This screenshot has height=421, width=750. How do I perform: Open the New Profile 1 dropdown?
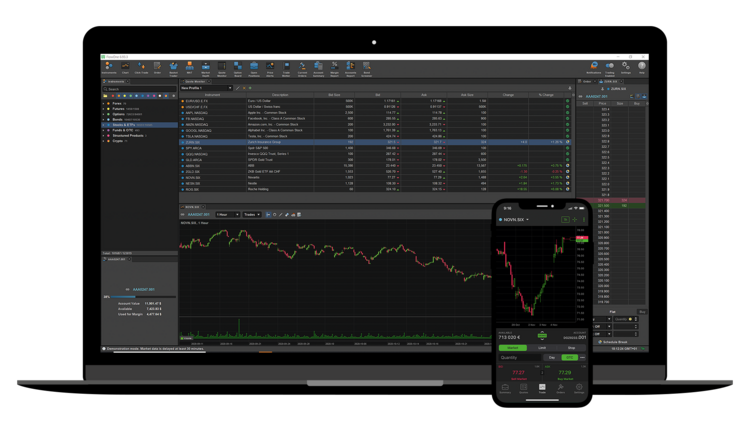point(207,88)
